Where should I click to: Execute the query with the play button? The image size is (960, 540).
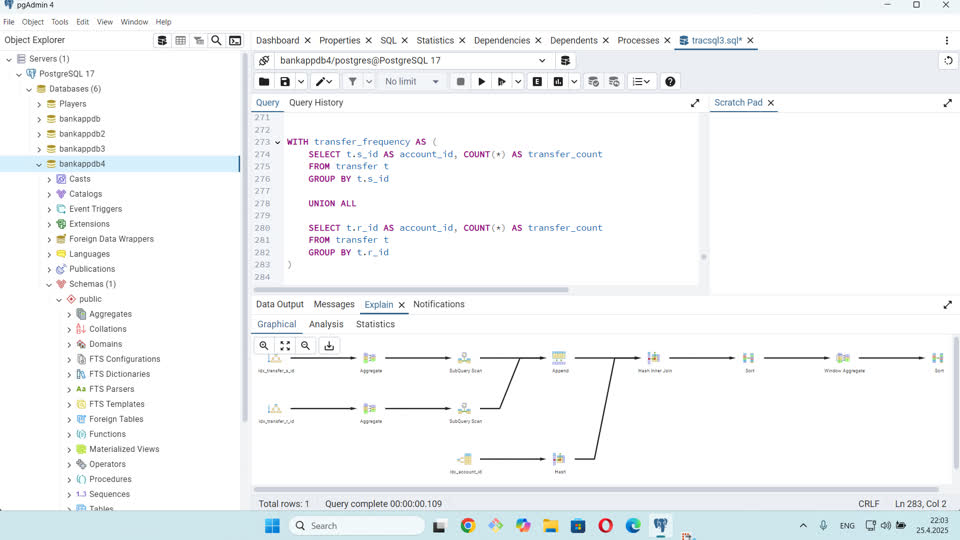coord(481,81)
